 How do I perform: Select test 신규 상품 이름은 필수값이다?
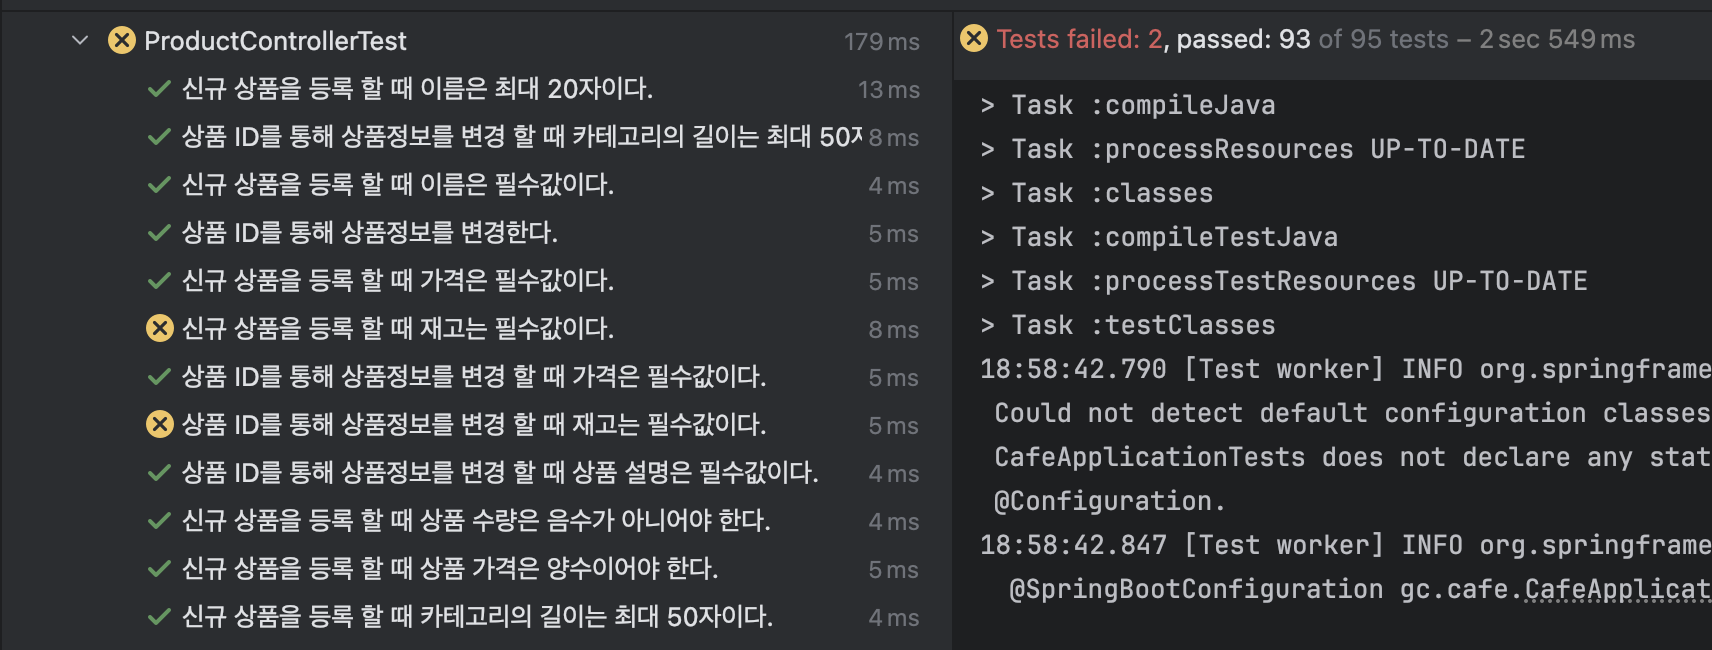(398, 185)
